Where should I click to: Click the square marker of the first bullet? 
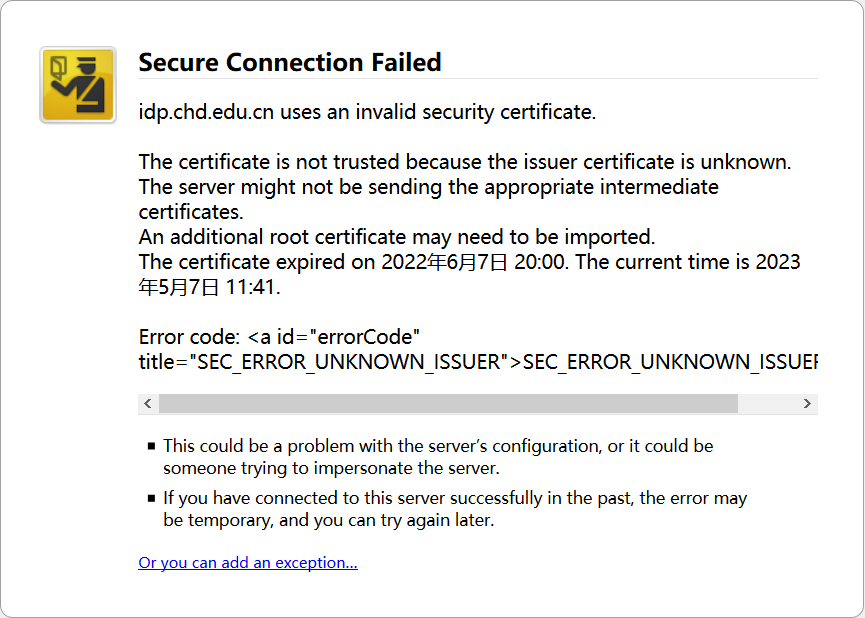click(x=152, y=446)
